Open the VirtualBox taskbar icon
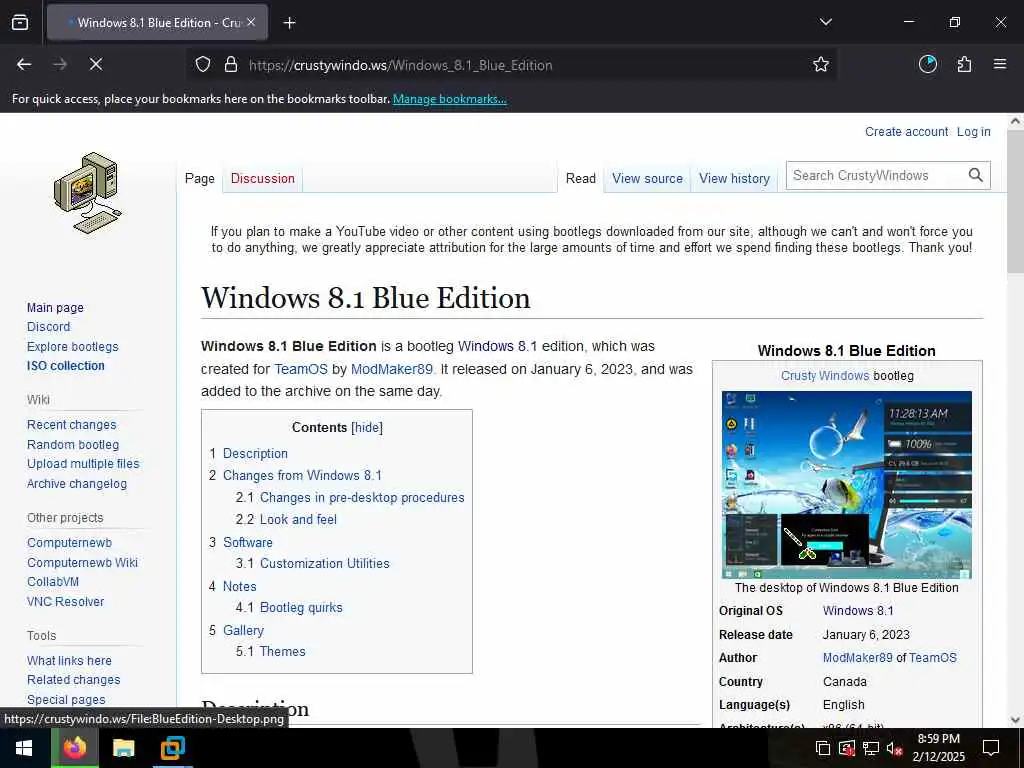 (172, 748)
